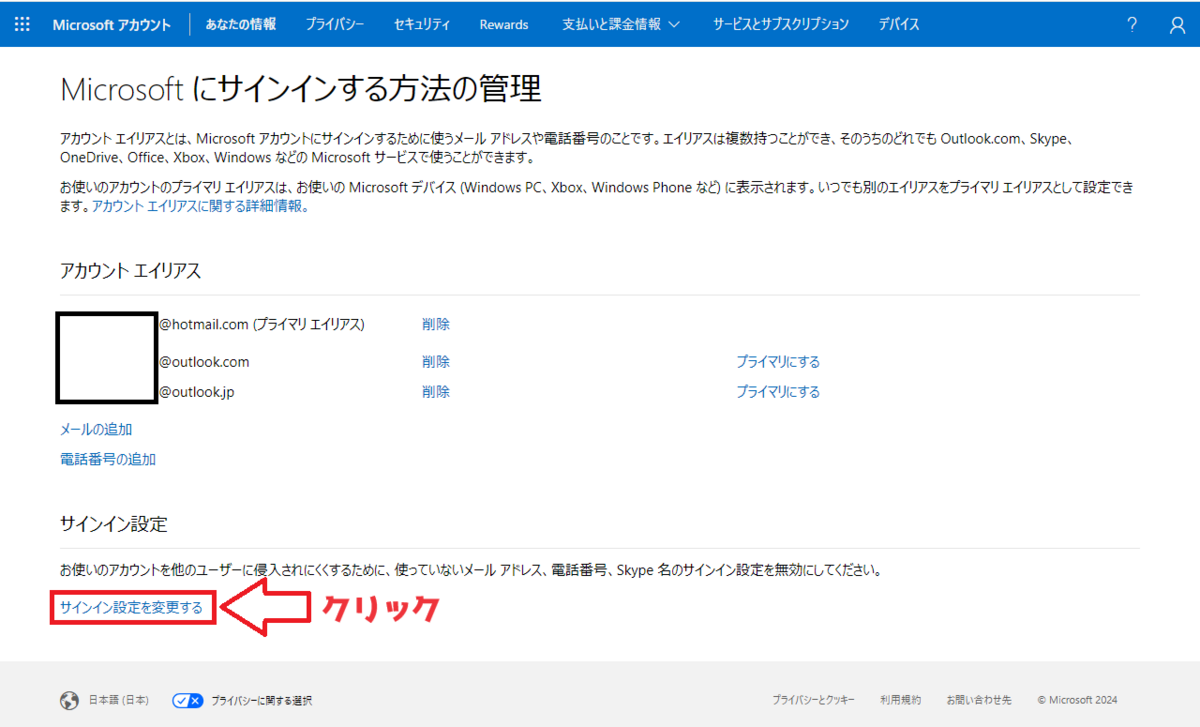
Task: Click the @hotmail.com (プライマリ エイリアス) text
Action: pos(262,324)
